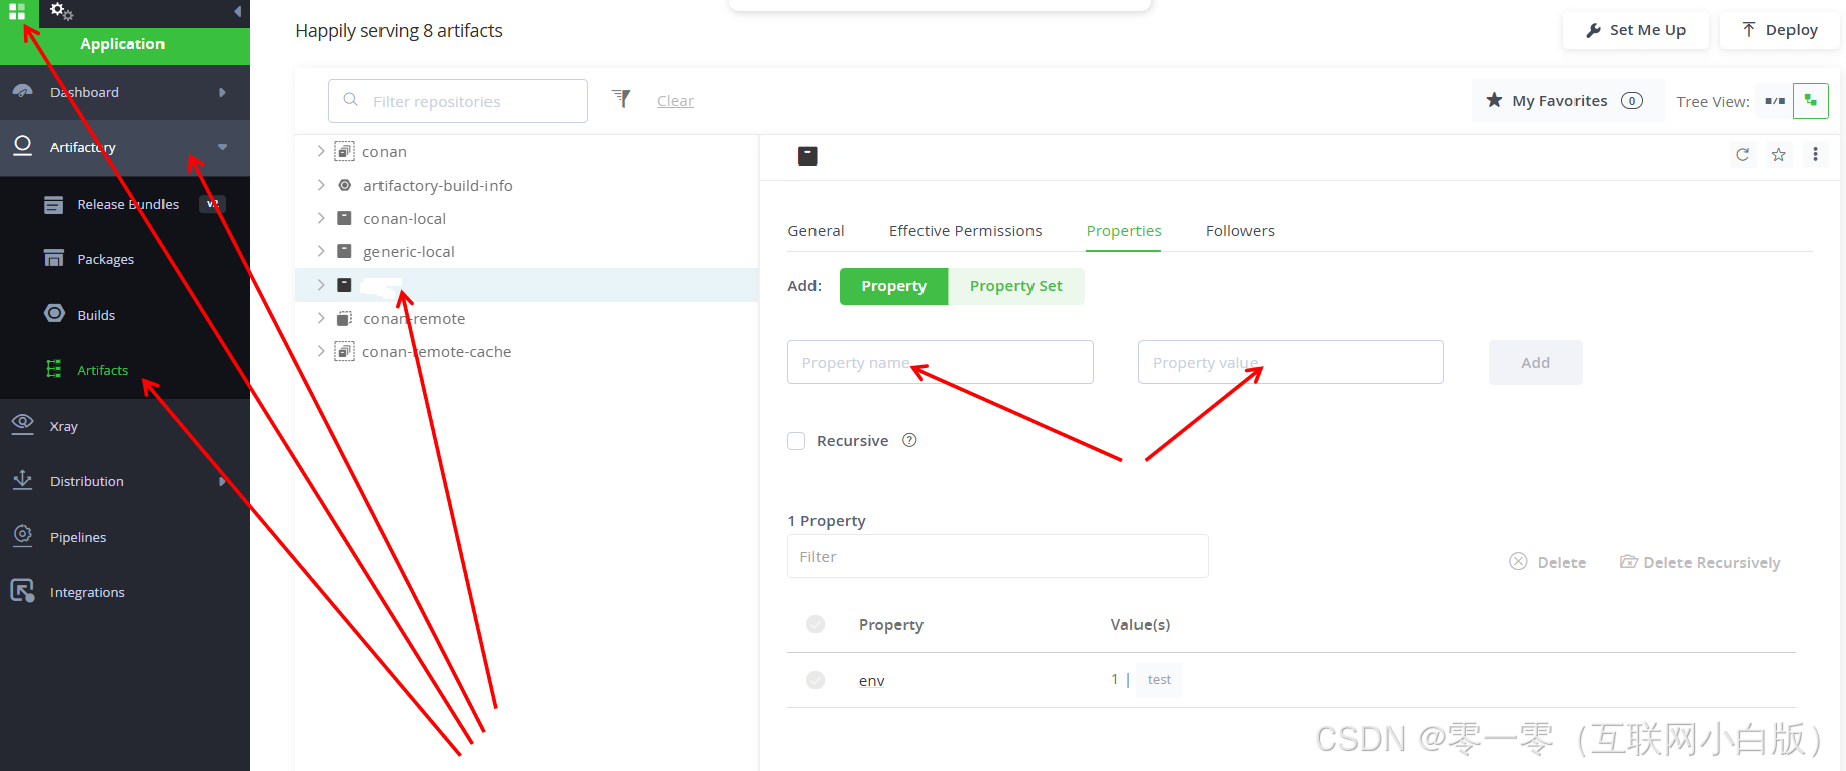
Task: Click the Artifactory circle icon
Action: pyautogui.click(x=22, y=146)
